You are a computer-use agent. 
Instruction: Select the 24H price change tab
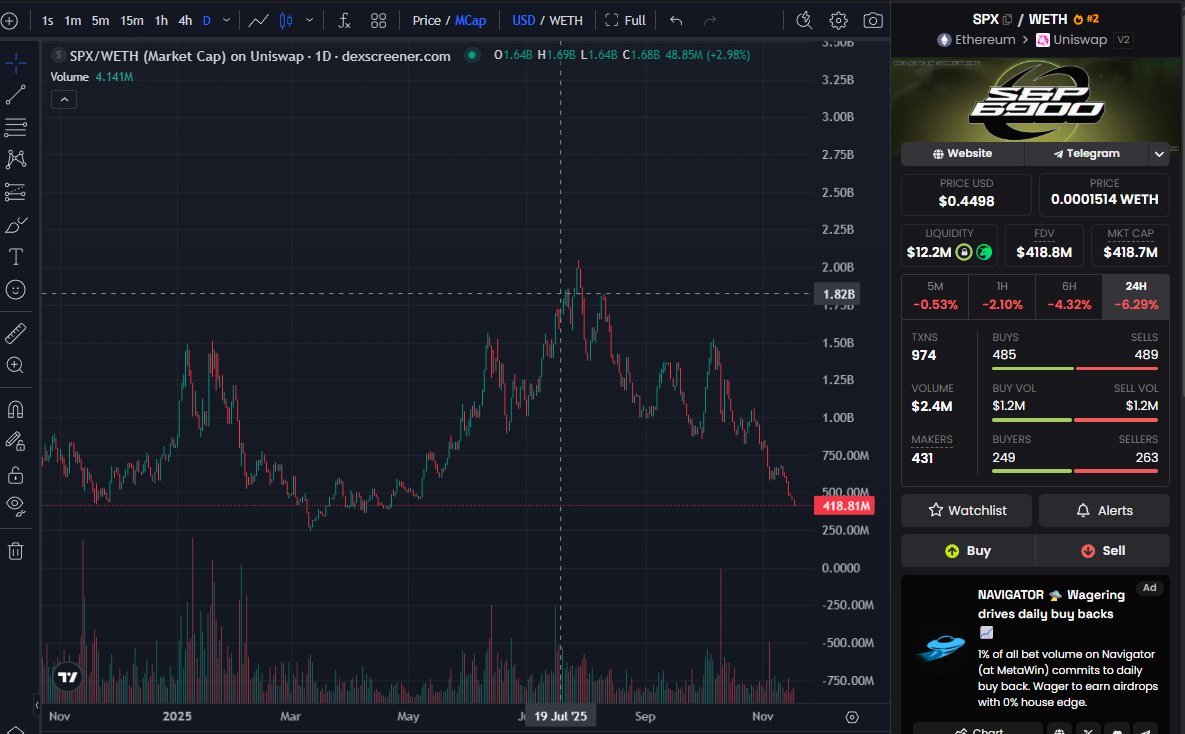[1136, 296]
